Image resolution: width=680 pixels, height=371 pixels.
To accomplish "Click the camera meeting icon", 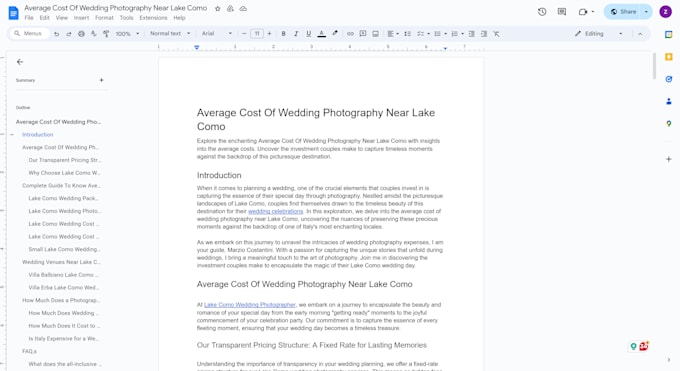I will click(583, 12).
